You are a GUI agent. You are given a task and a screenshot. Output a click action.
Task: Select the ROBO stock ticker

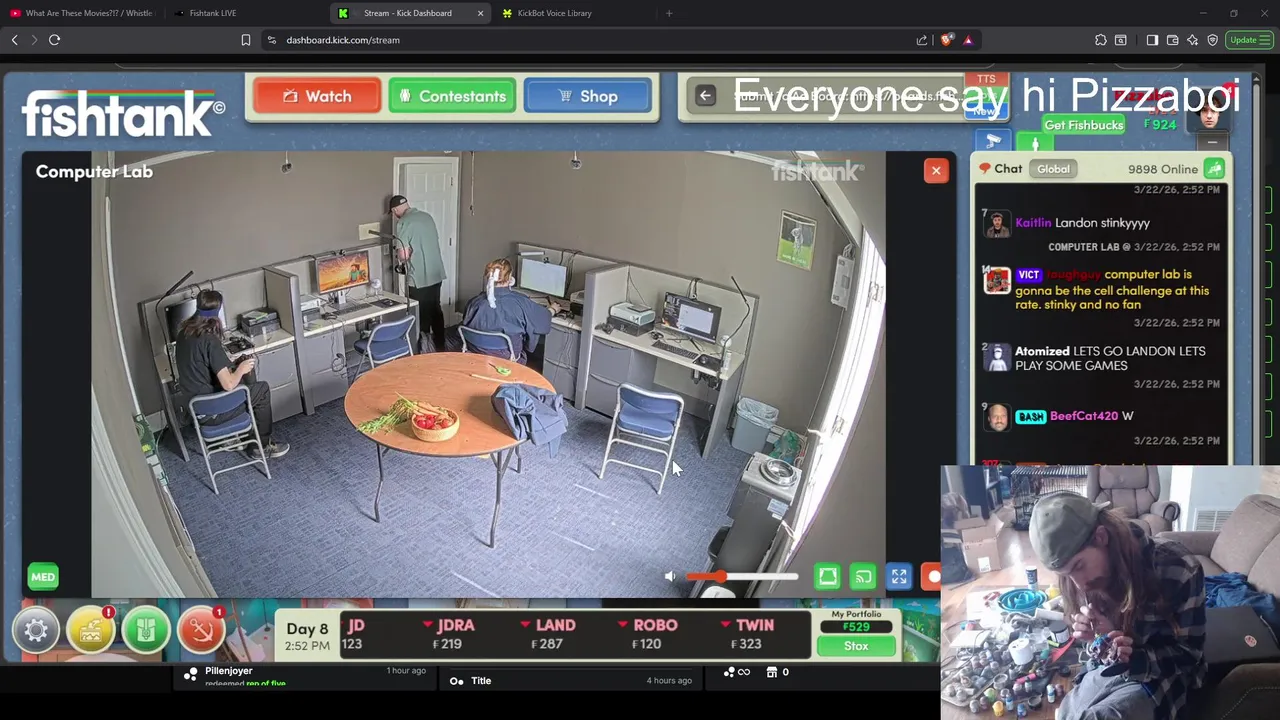click(x=648, y=634)
